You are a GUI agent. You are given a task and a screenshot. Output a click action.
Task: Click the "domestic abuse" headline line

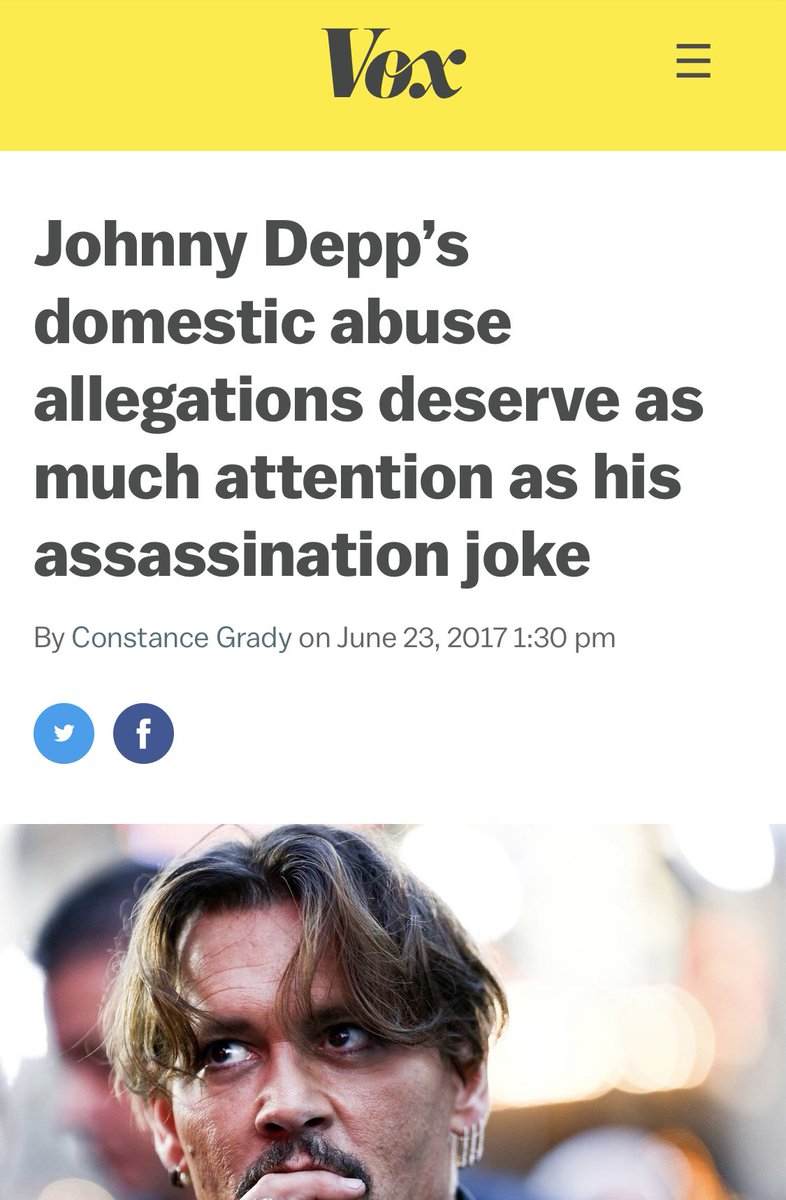(272, 323)
